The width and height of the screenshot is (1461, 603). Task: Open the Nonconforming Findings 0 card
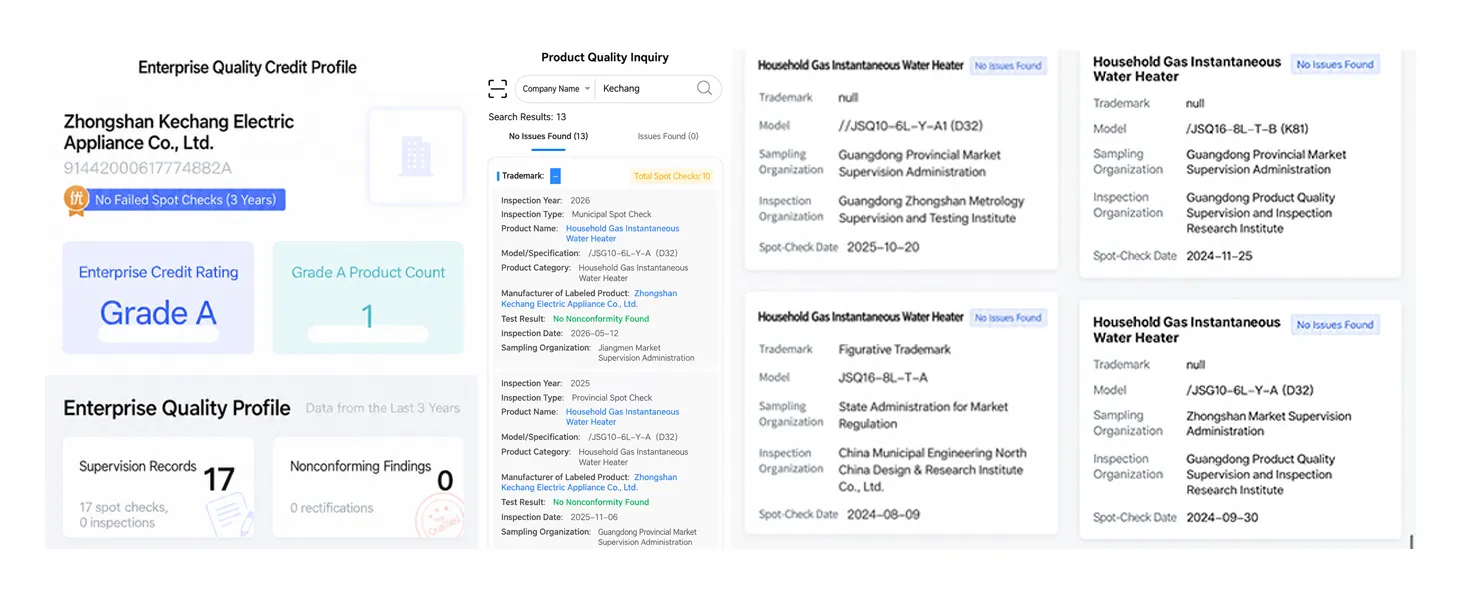368,489
